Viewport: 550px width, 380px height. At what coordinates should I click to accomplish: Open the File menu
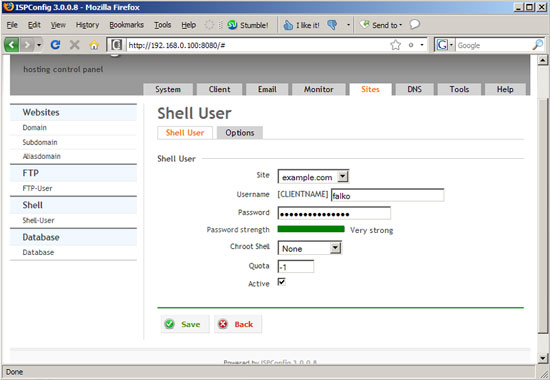click(x=12, y=25)
